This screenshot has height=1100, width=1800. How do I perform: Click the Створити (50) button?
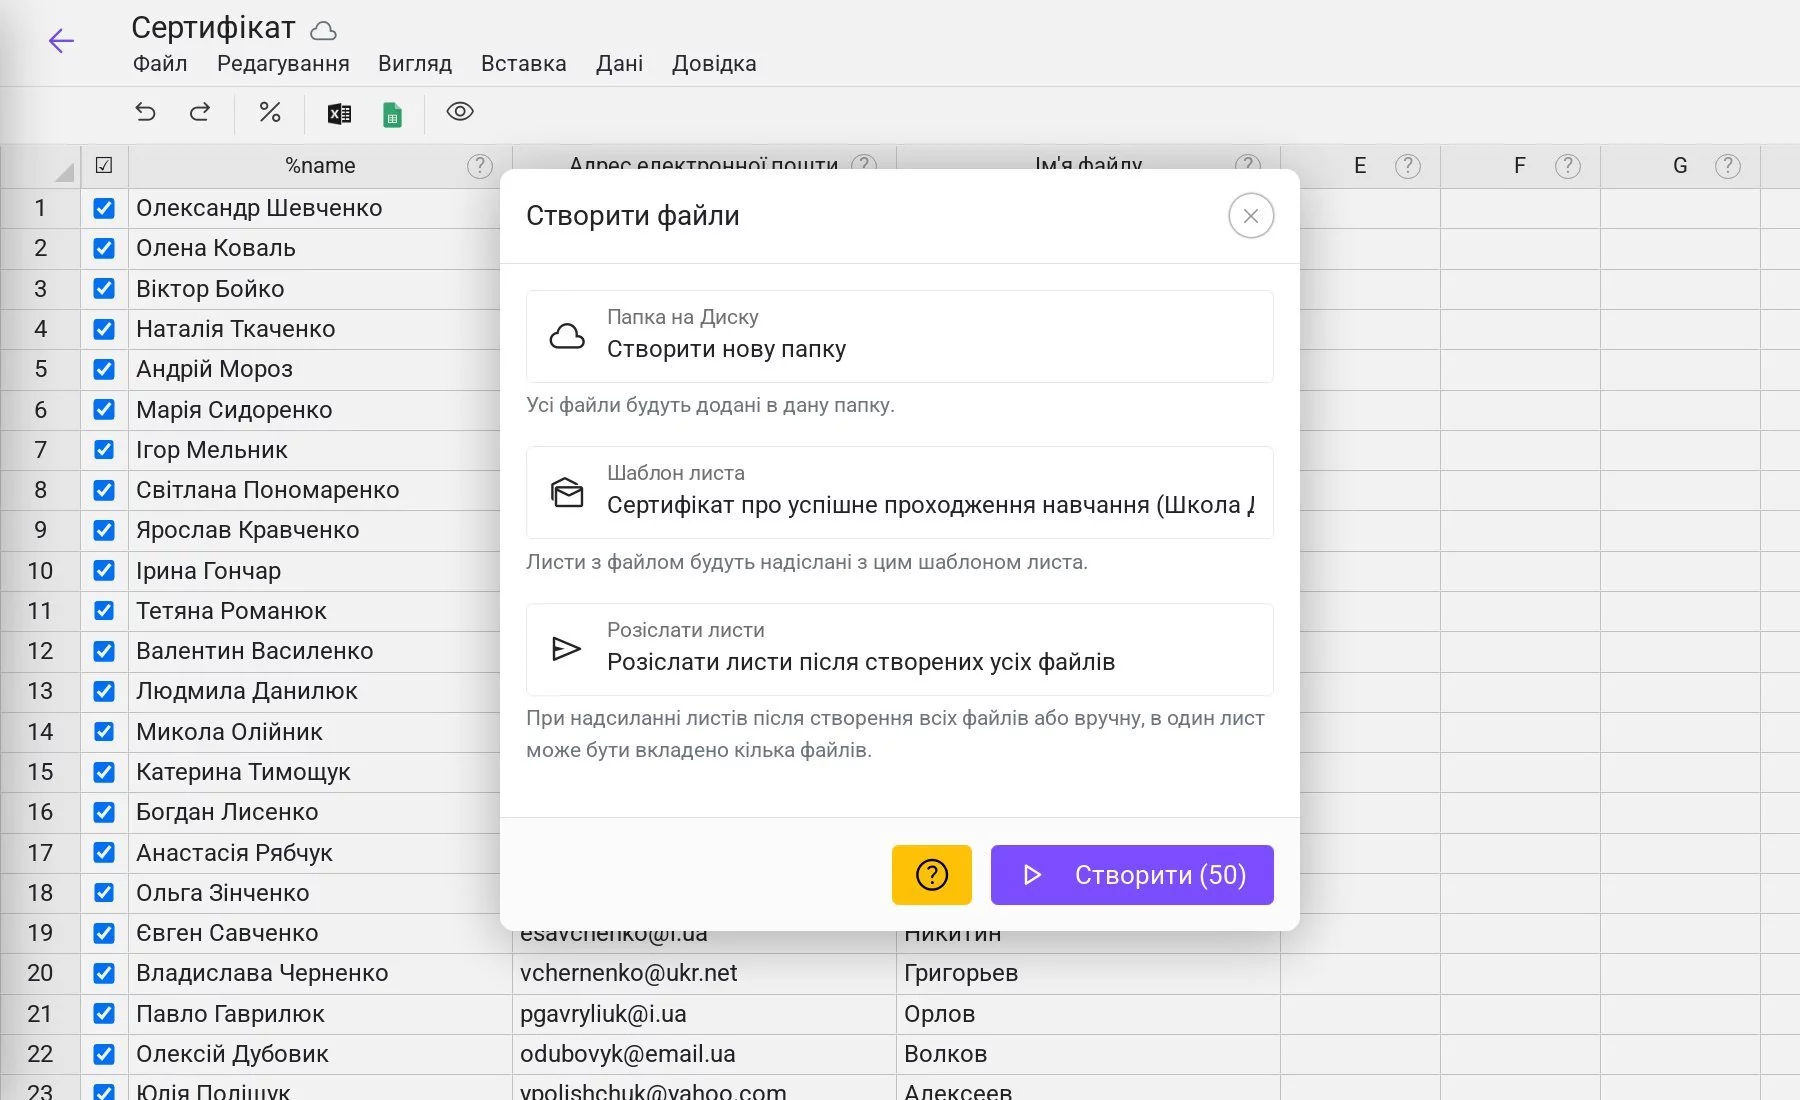tap(1132, 875)
